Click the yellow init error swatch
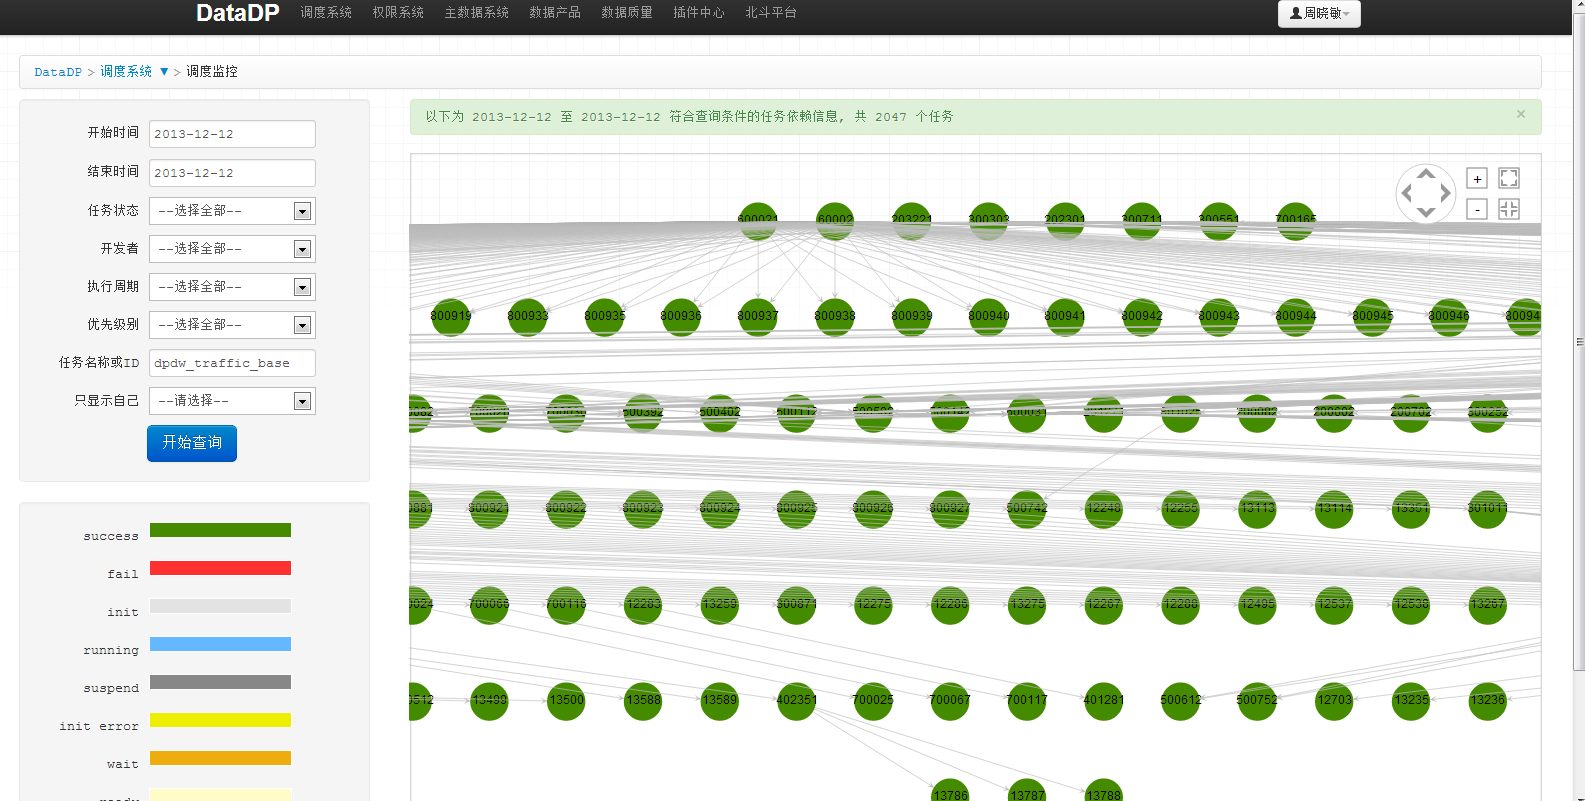The width and height of the screenshot is (1585, 801). click(220, 720)
